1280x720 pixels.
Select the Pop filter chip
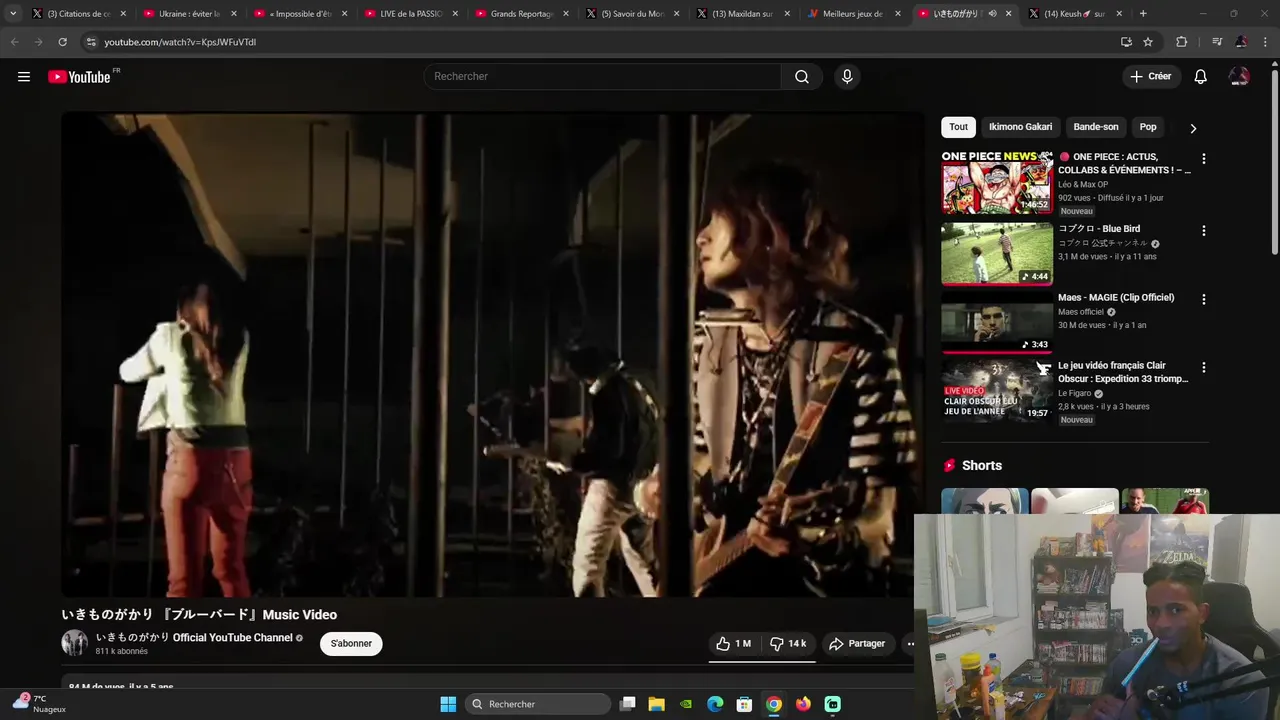click(1148, 127)
